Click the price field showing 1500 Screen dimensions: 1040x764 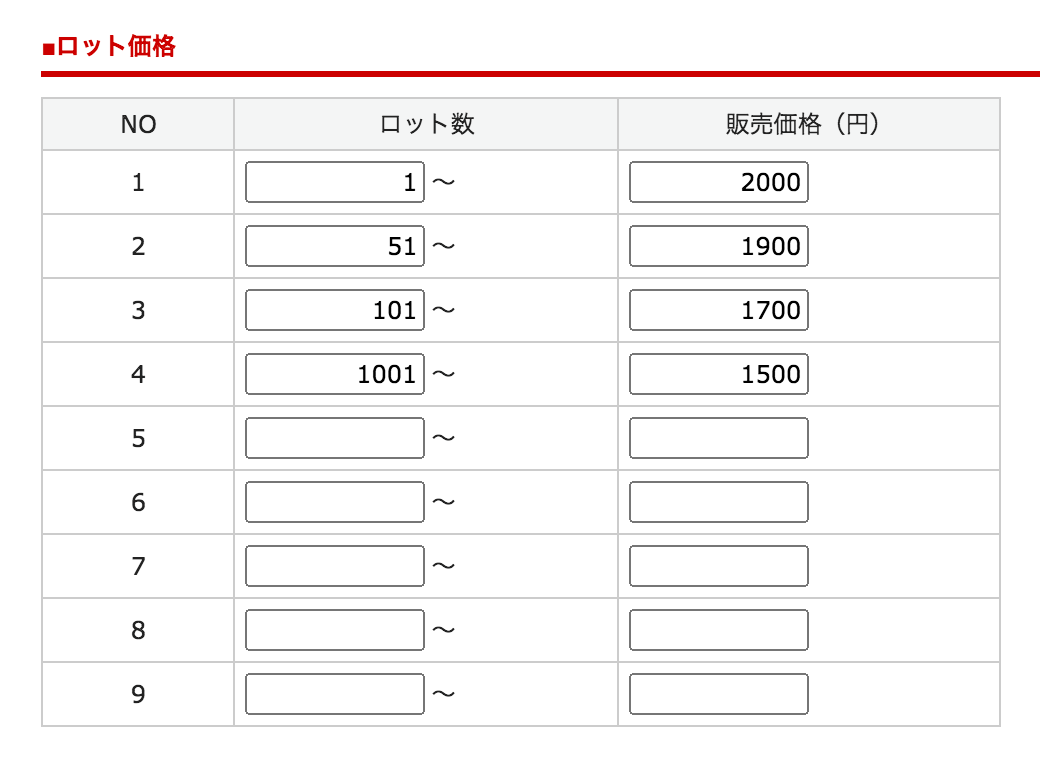(718, 374)
